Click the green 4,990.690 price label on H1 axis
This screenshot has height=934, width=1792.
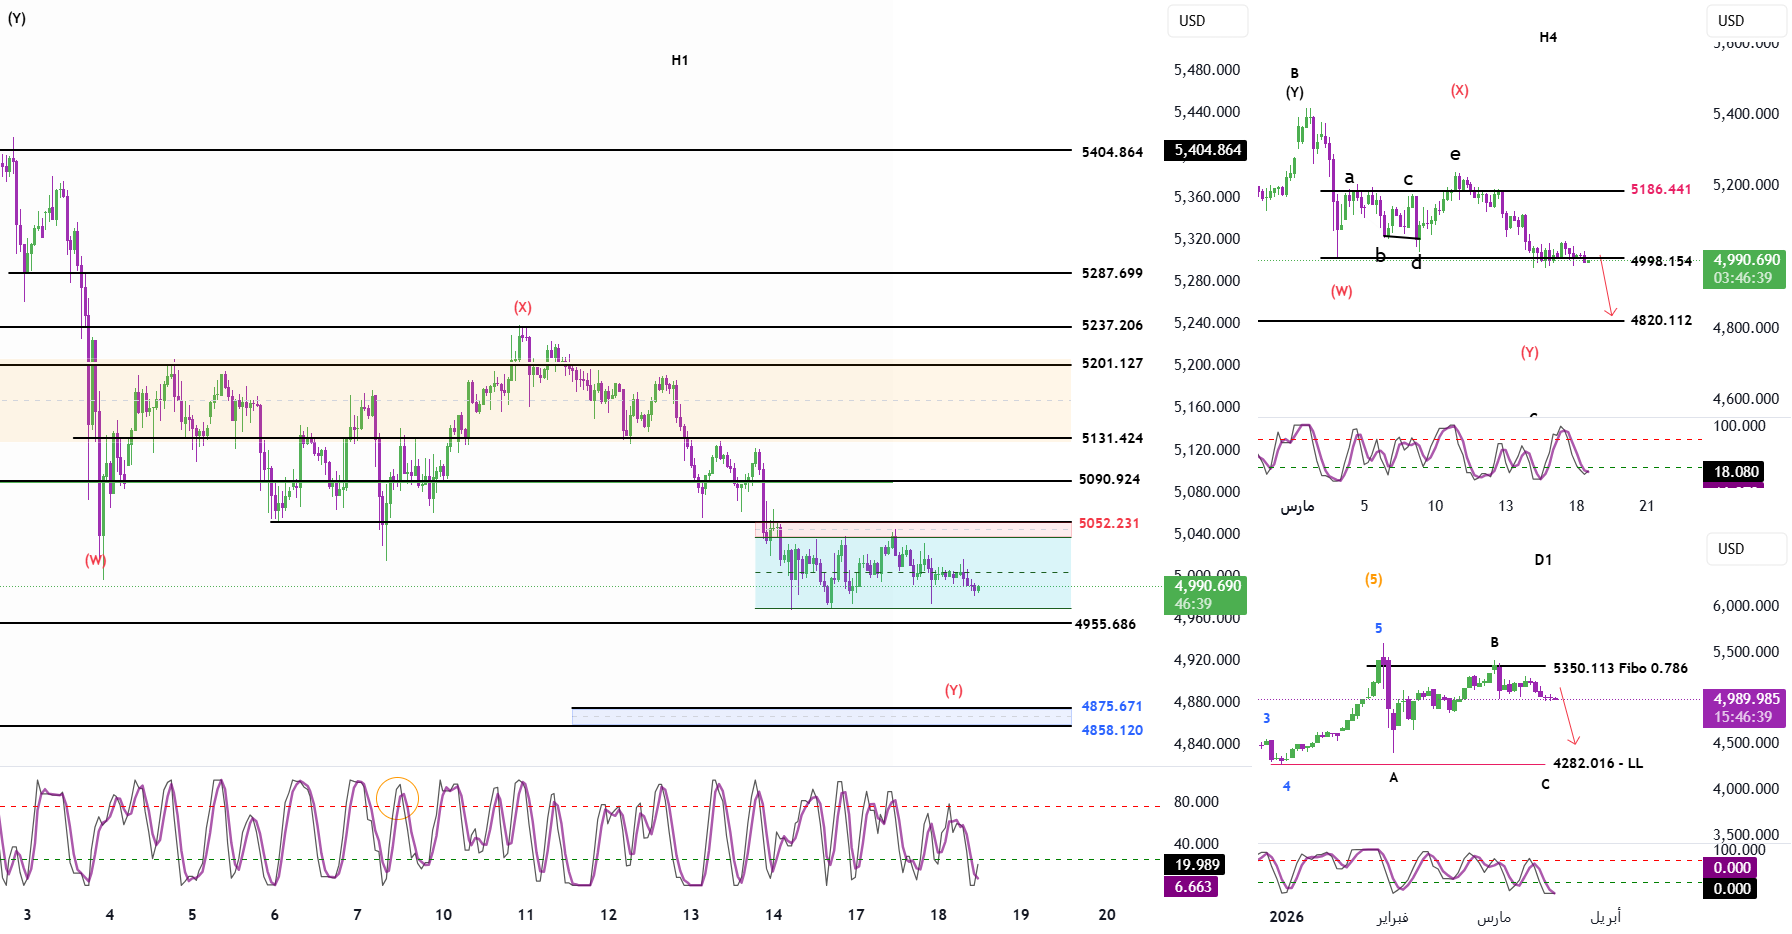[1206, 594]
